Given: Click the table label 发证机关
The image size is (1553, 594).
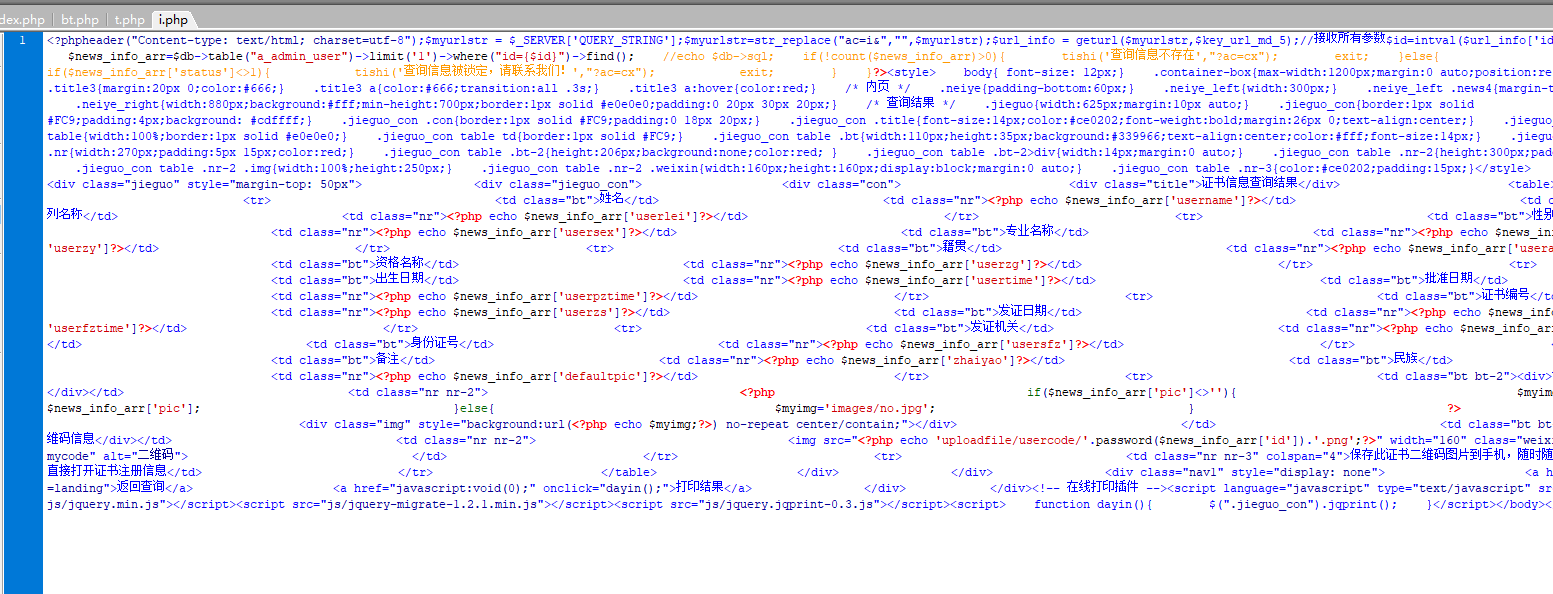Looking at the screenshot, I should pyautogui.click(x=995, y=328).
